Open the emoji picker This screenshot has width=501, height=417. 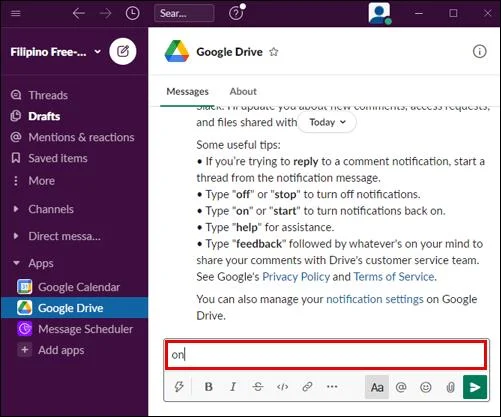(426, 387)
